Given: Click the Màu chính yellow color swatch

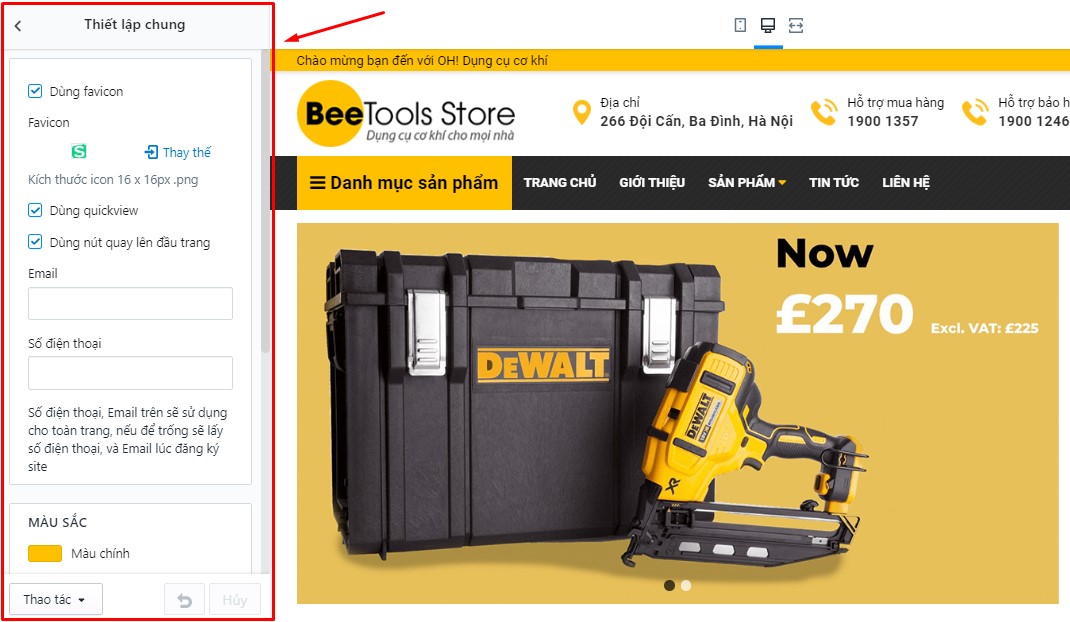Looking at the screenshot, I should pyautogui.click(x=45, y=553).
